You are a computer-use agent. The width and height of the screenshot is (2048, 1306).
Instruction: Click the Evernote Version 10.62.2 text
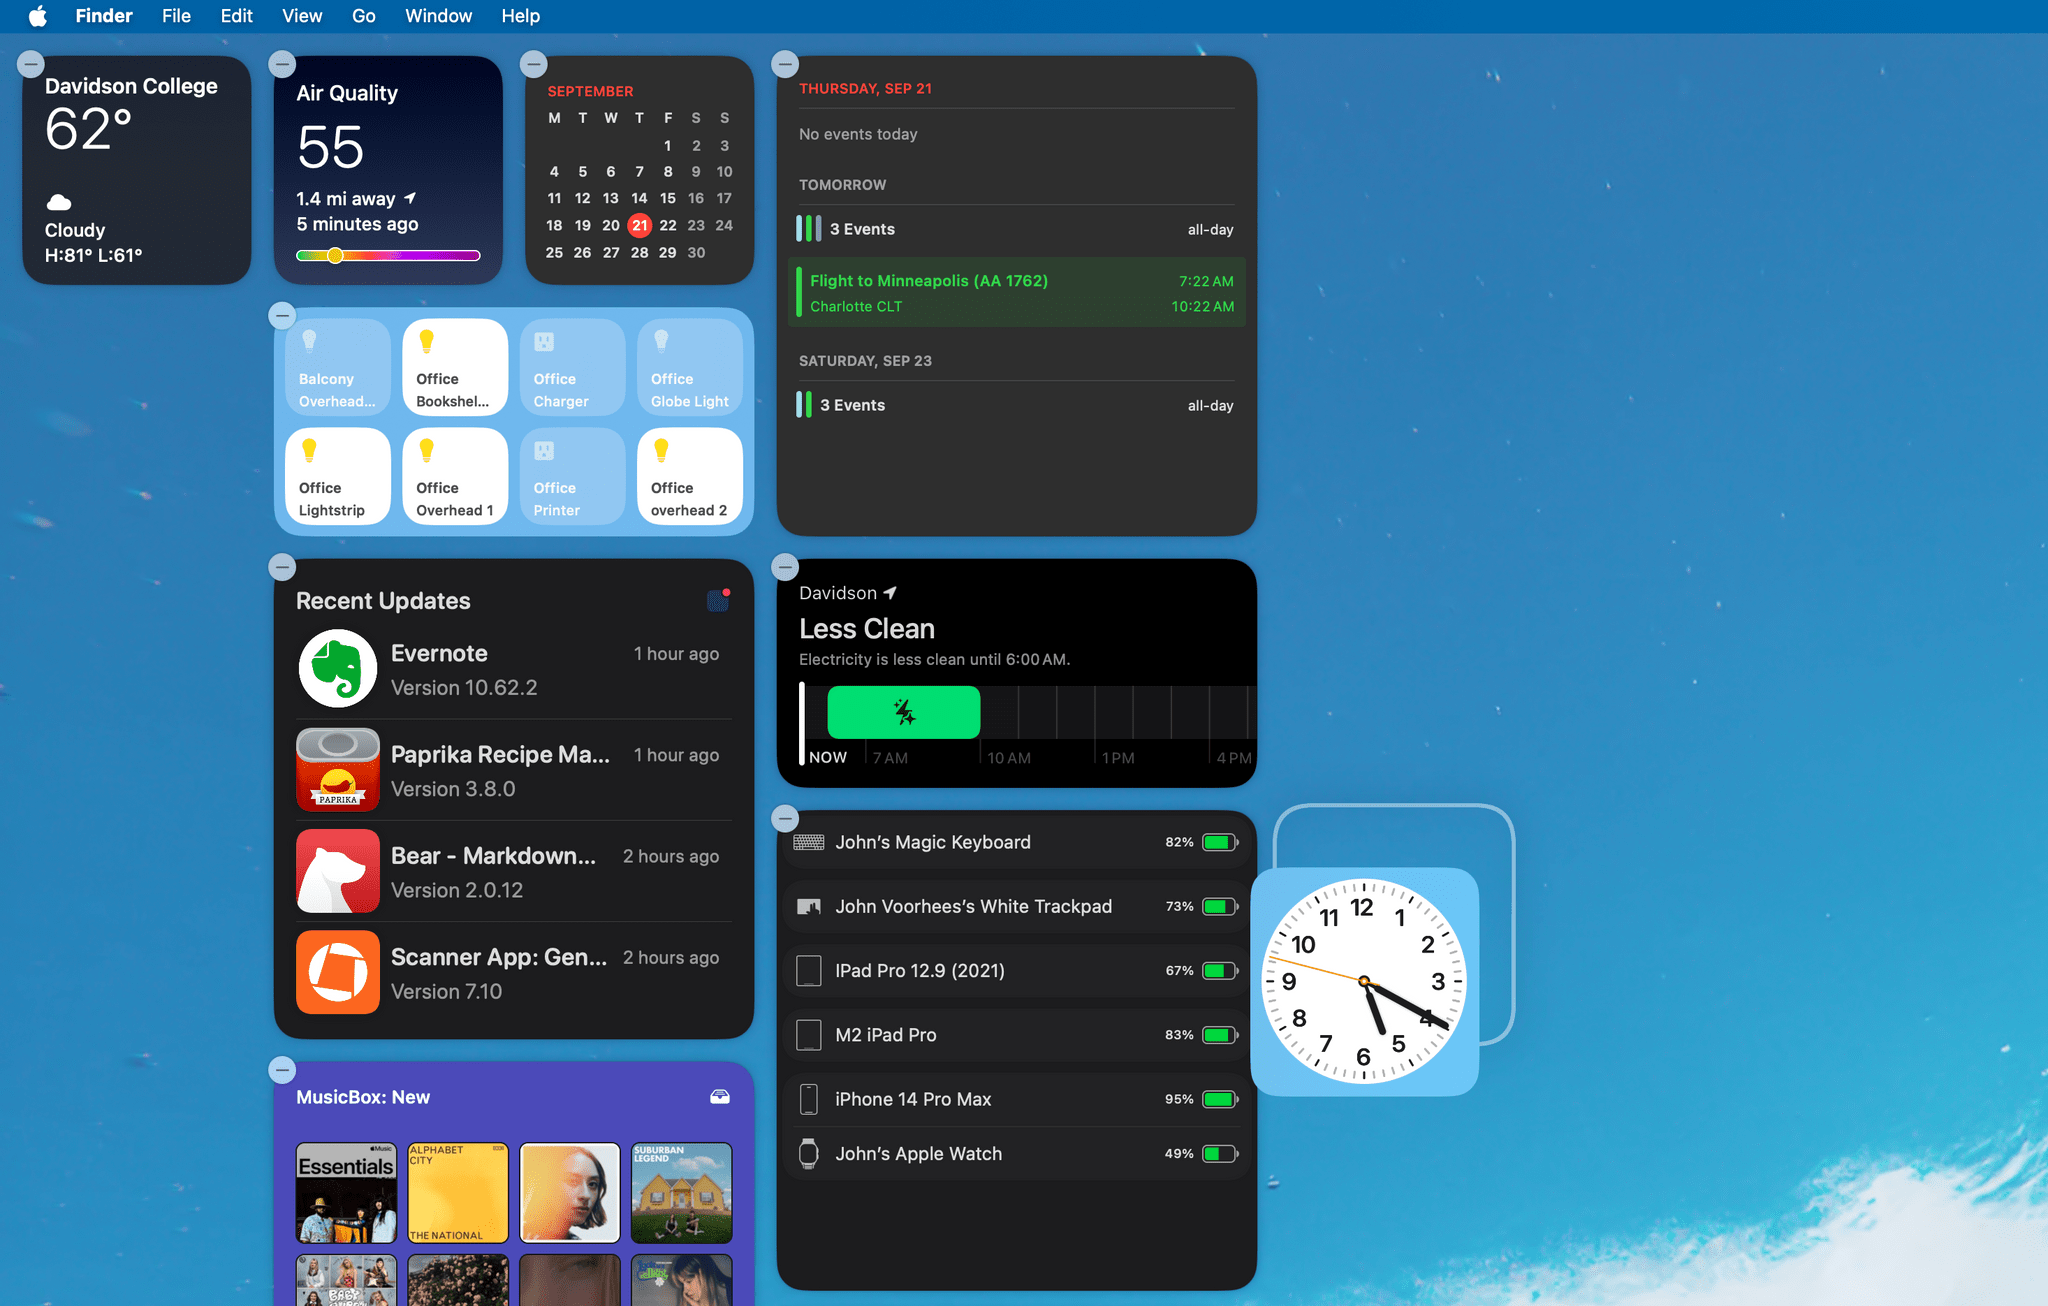point(464,687)
